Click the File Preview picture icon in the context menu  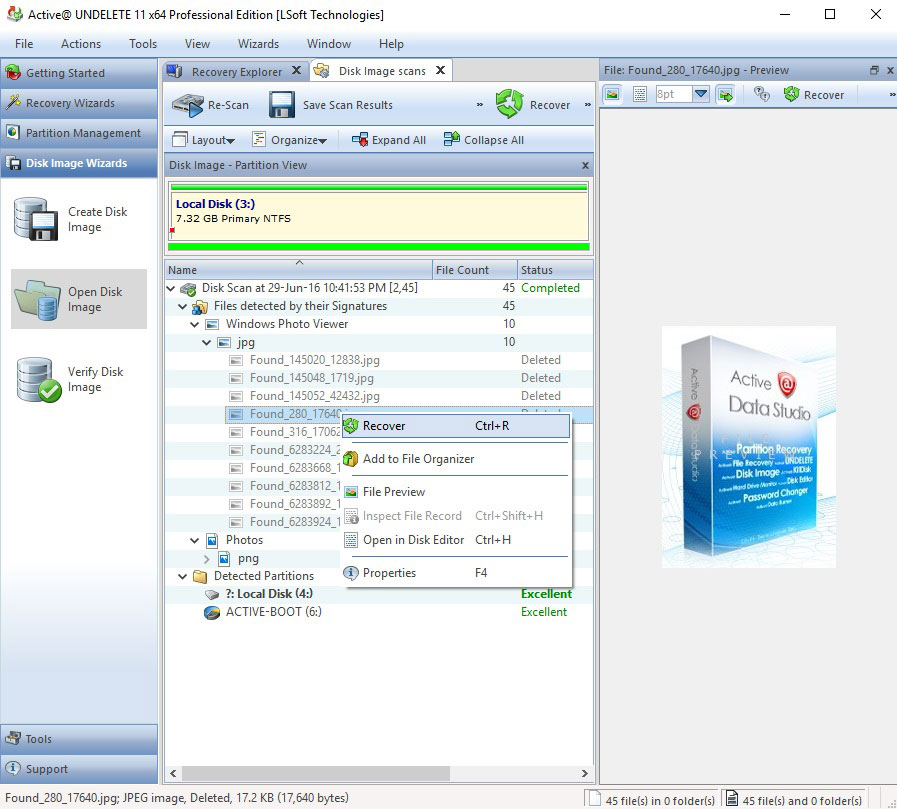(x=351, y=492)
